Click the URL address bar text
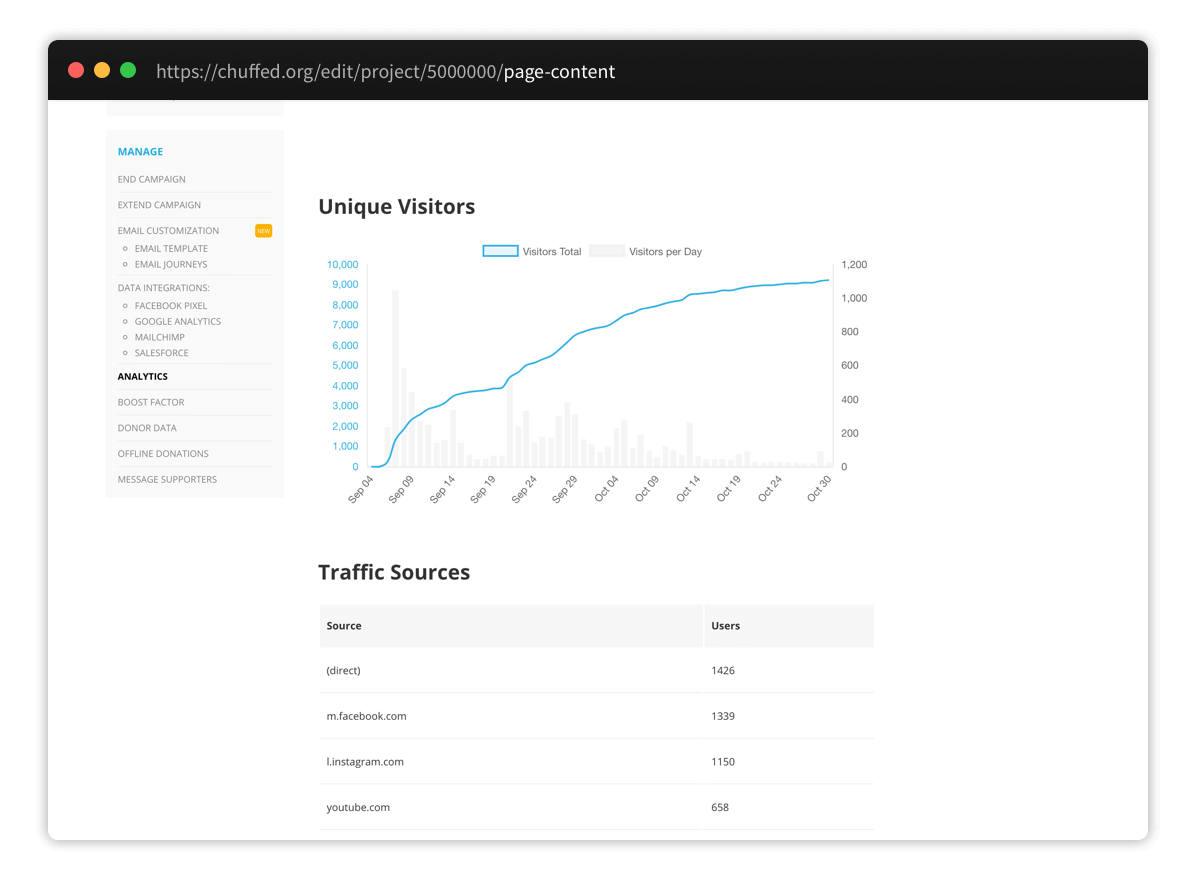 [385, 71]
